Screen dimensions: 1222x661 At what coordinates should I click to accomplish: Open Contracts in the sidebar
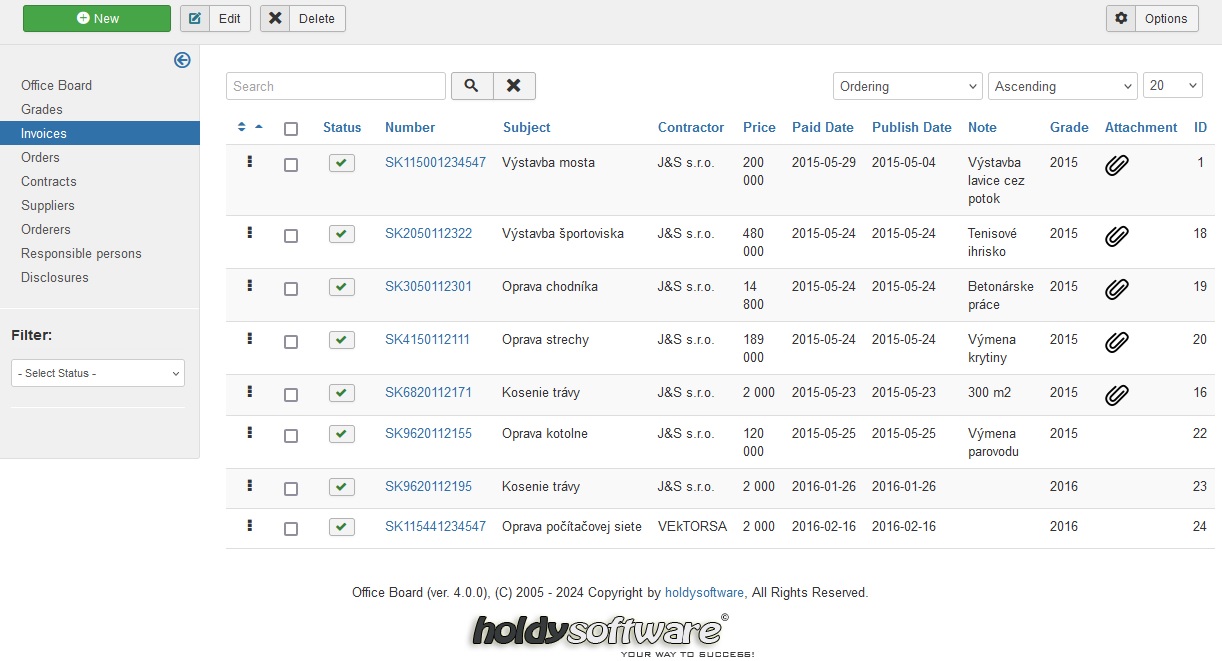click(x=49, y=181)
